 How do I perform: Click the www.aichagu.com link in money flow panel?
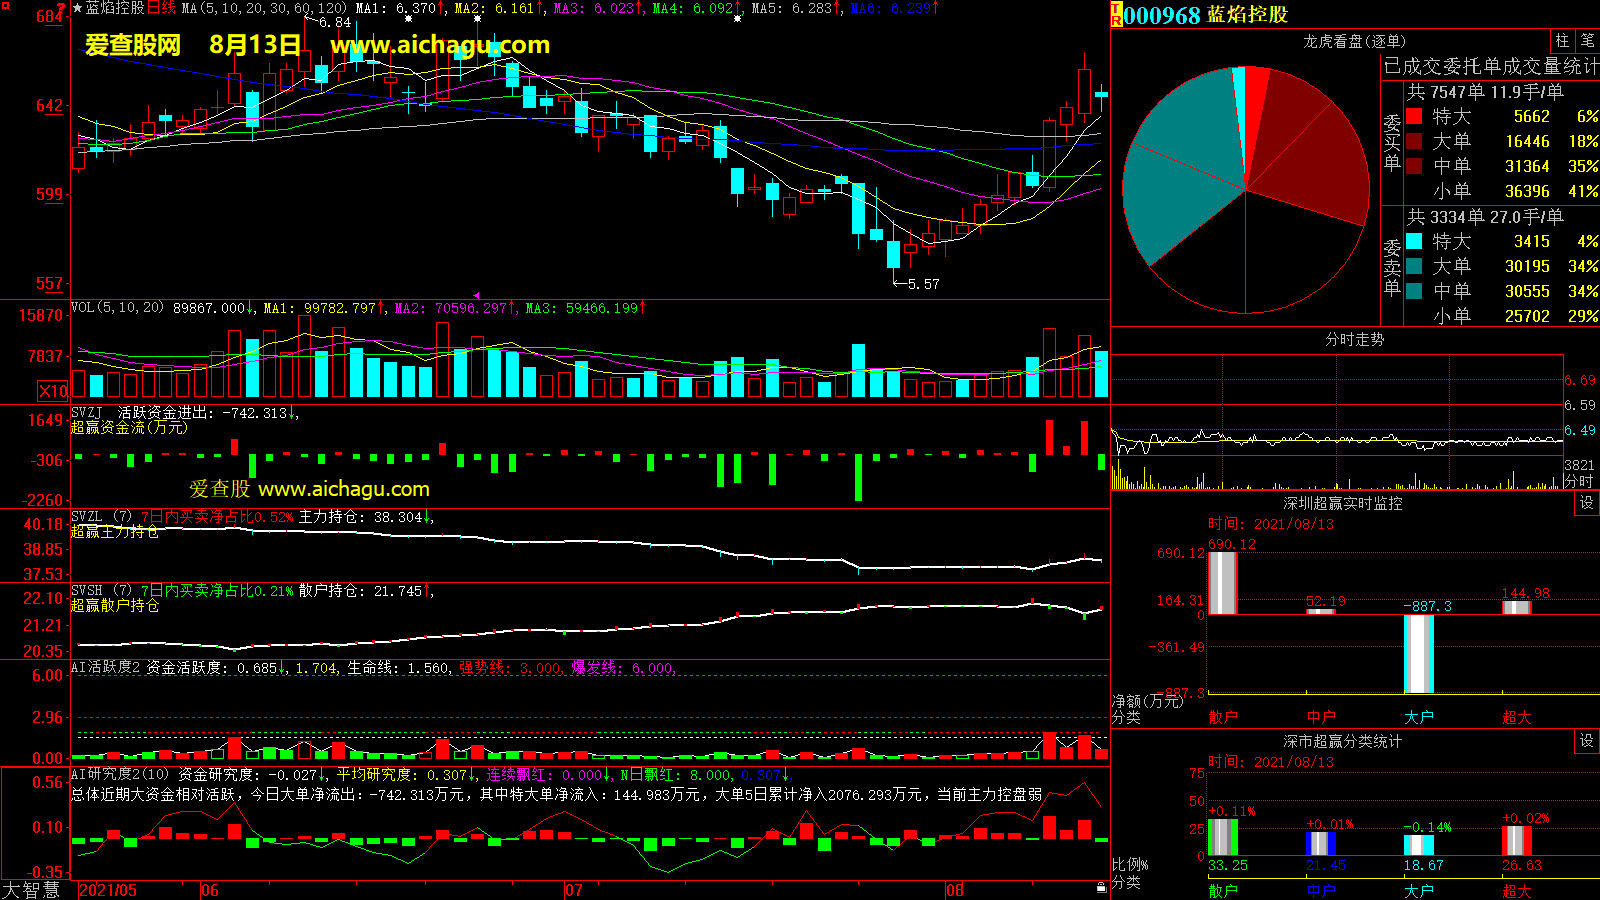point(343,489)
